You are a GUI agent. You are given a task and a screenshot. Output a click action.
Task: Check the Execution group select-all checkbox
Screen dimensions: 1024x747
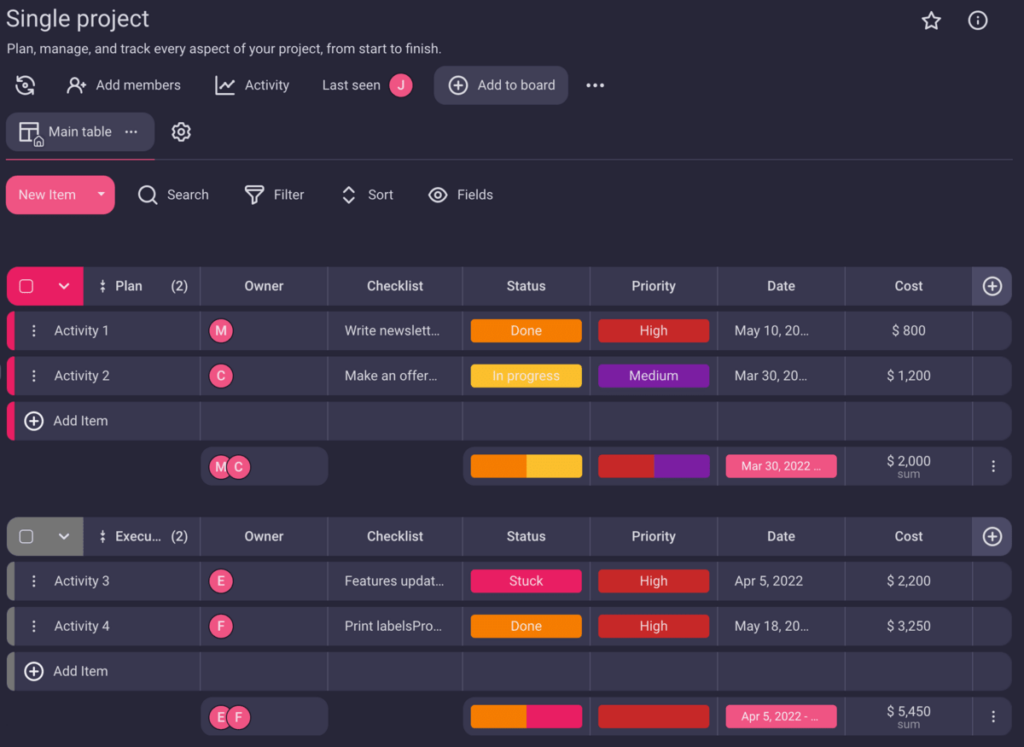[27, 537]
